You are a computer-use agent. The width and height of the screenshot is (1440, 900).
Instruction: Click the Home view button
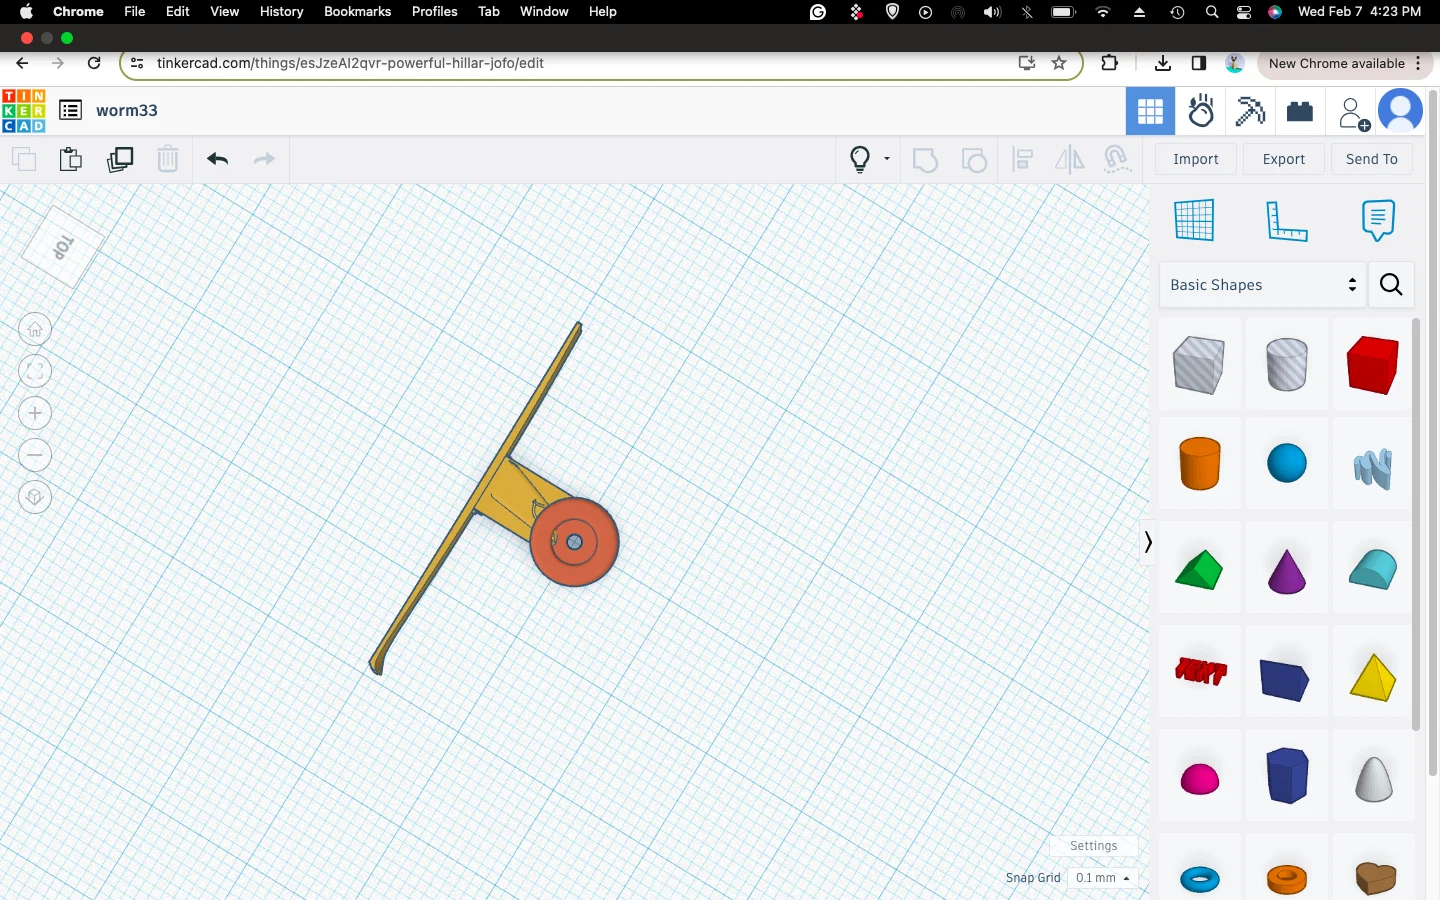click(x=35, y=329)
